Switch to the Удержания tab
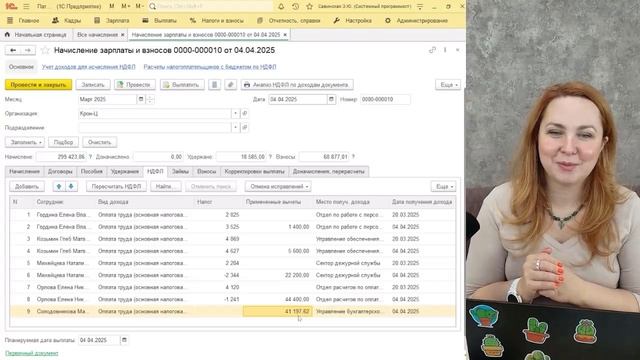The image size is (640, 360). coord(125,171)
